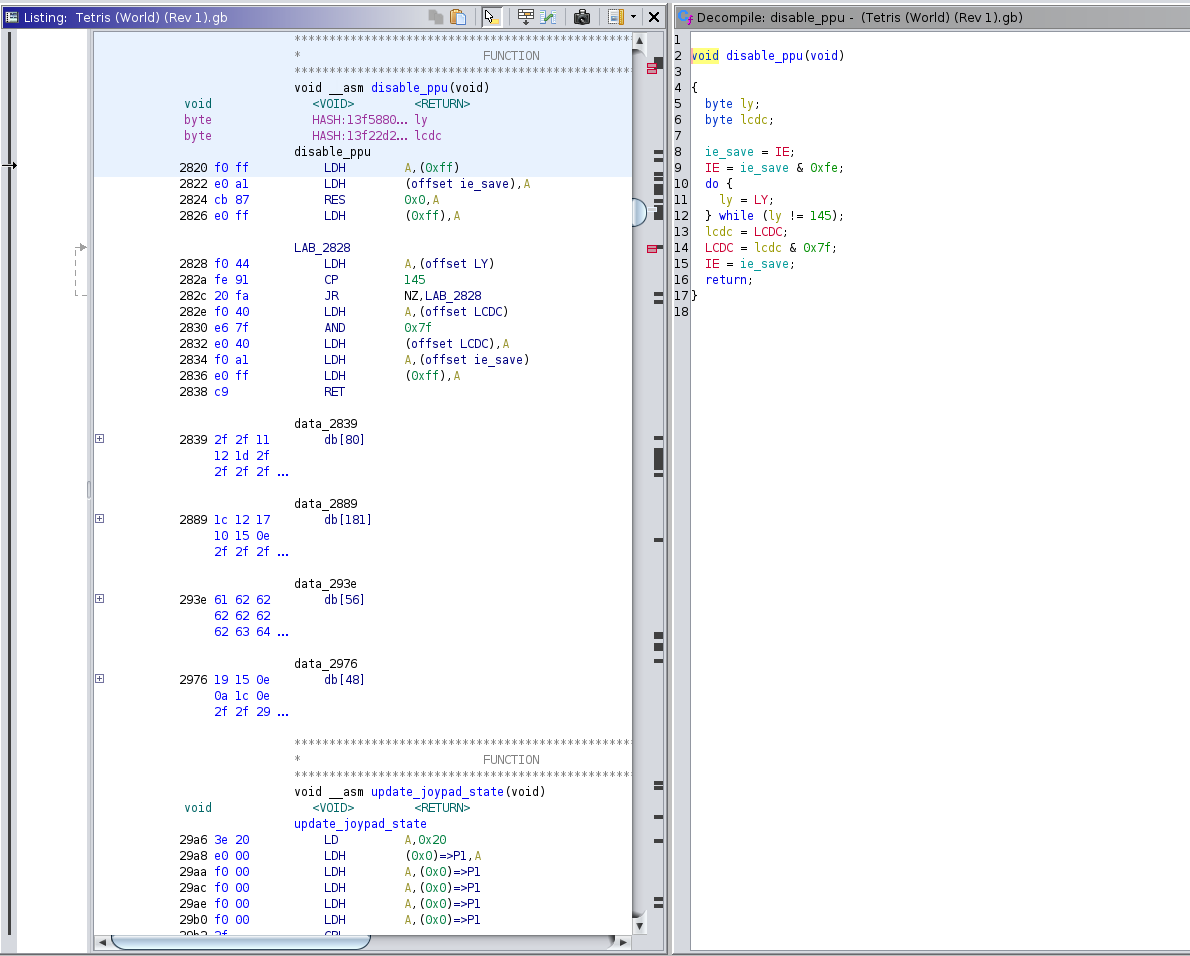The image size is (1190, 956).
Task: Click the listing overview margin icon
Action: tap(615, 17)
